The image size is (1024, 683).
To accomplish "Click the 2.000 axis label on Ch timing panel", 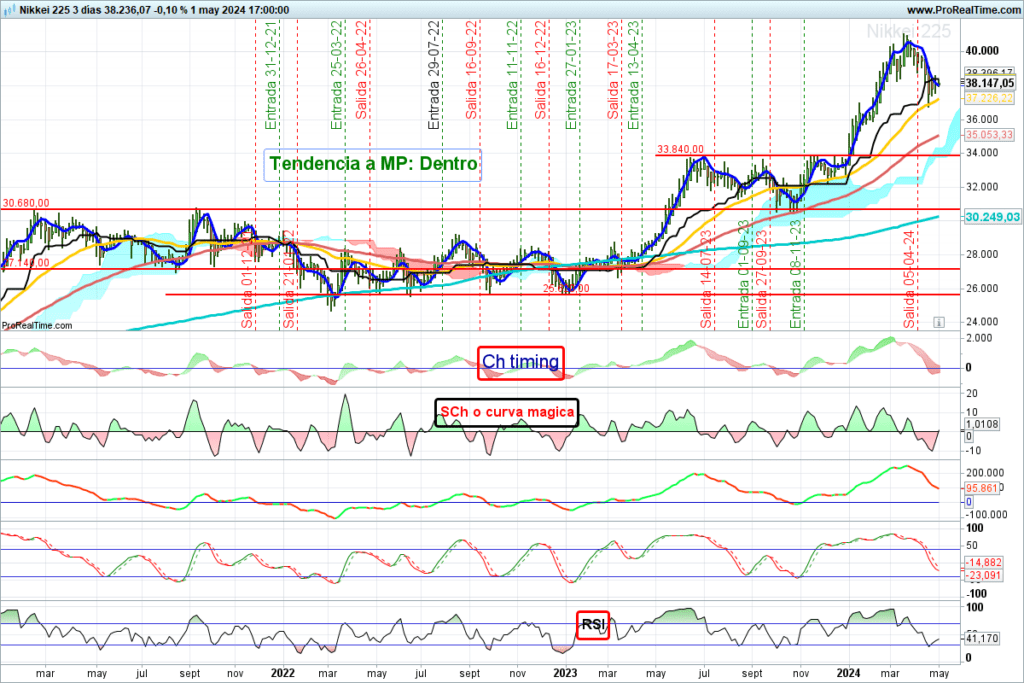I will click(978, 338).
